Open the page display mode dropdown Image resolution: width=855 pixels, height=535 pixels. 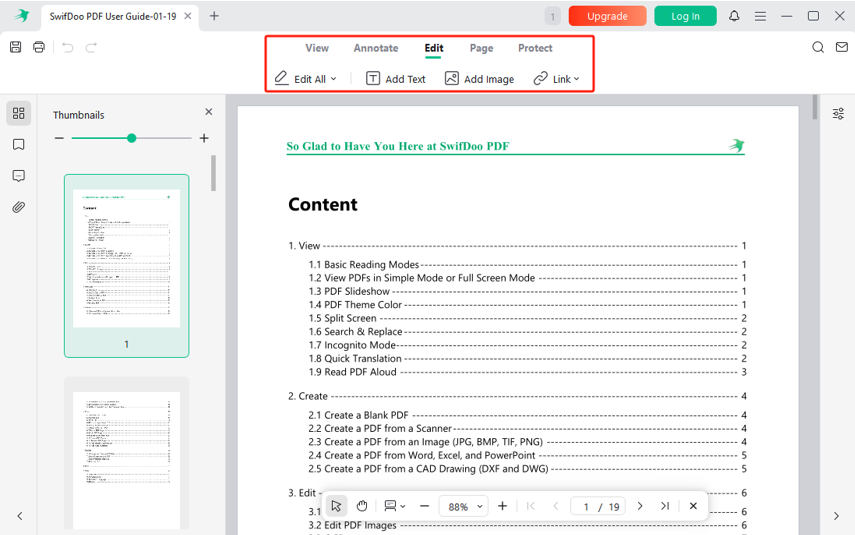coord(394,506)
